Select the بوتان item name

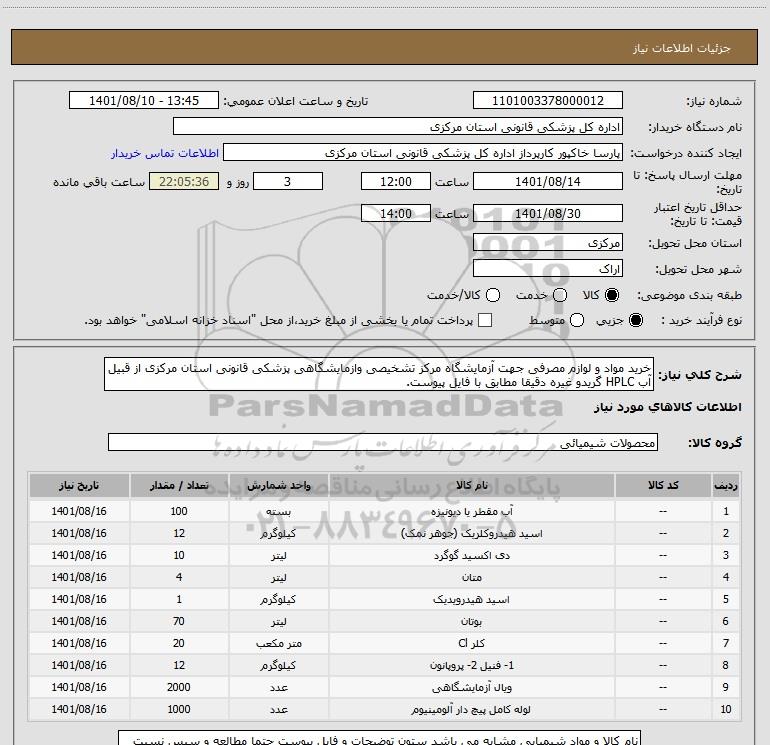[x=471, y=621]
